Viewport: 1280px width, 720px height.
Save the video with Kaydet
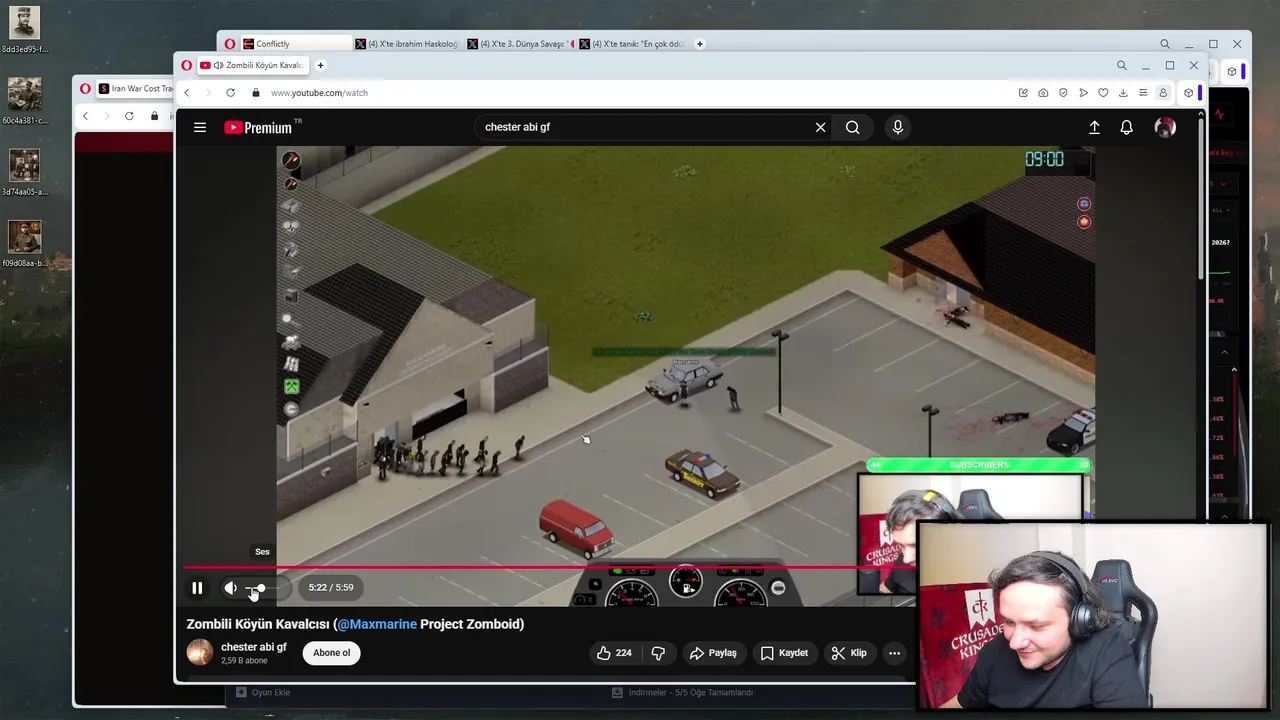coord(784,653)
